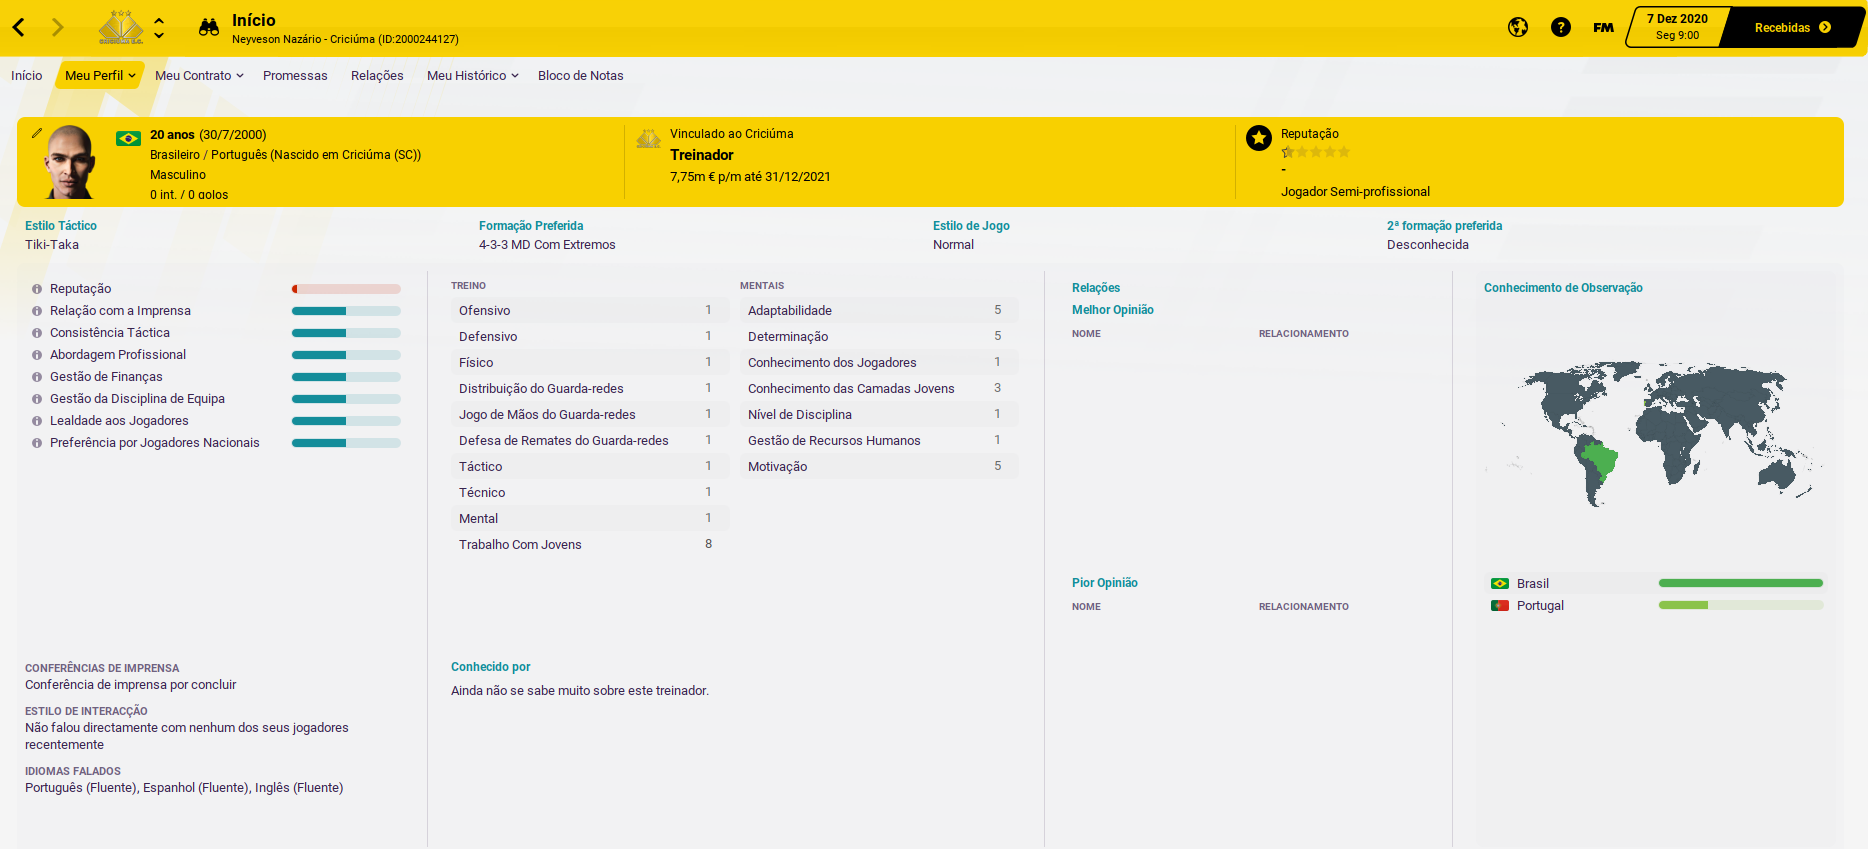Open the world globe icon
1868x849 pixels.
point(1518,28)
